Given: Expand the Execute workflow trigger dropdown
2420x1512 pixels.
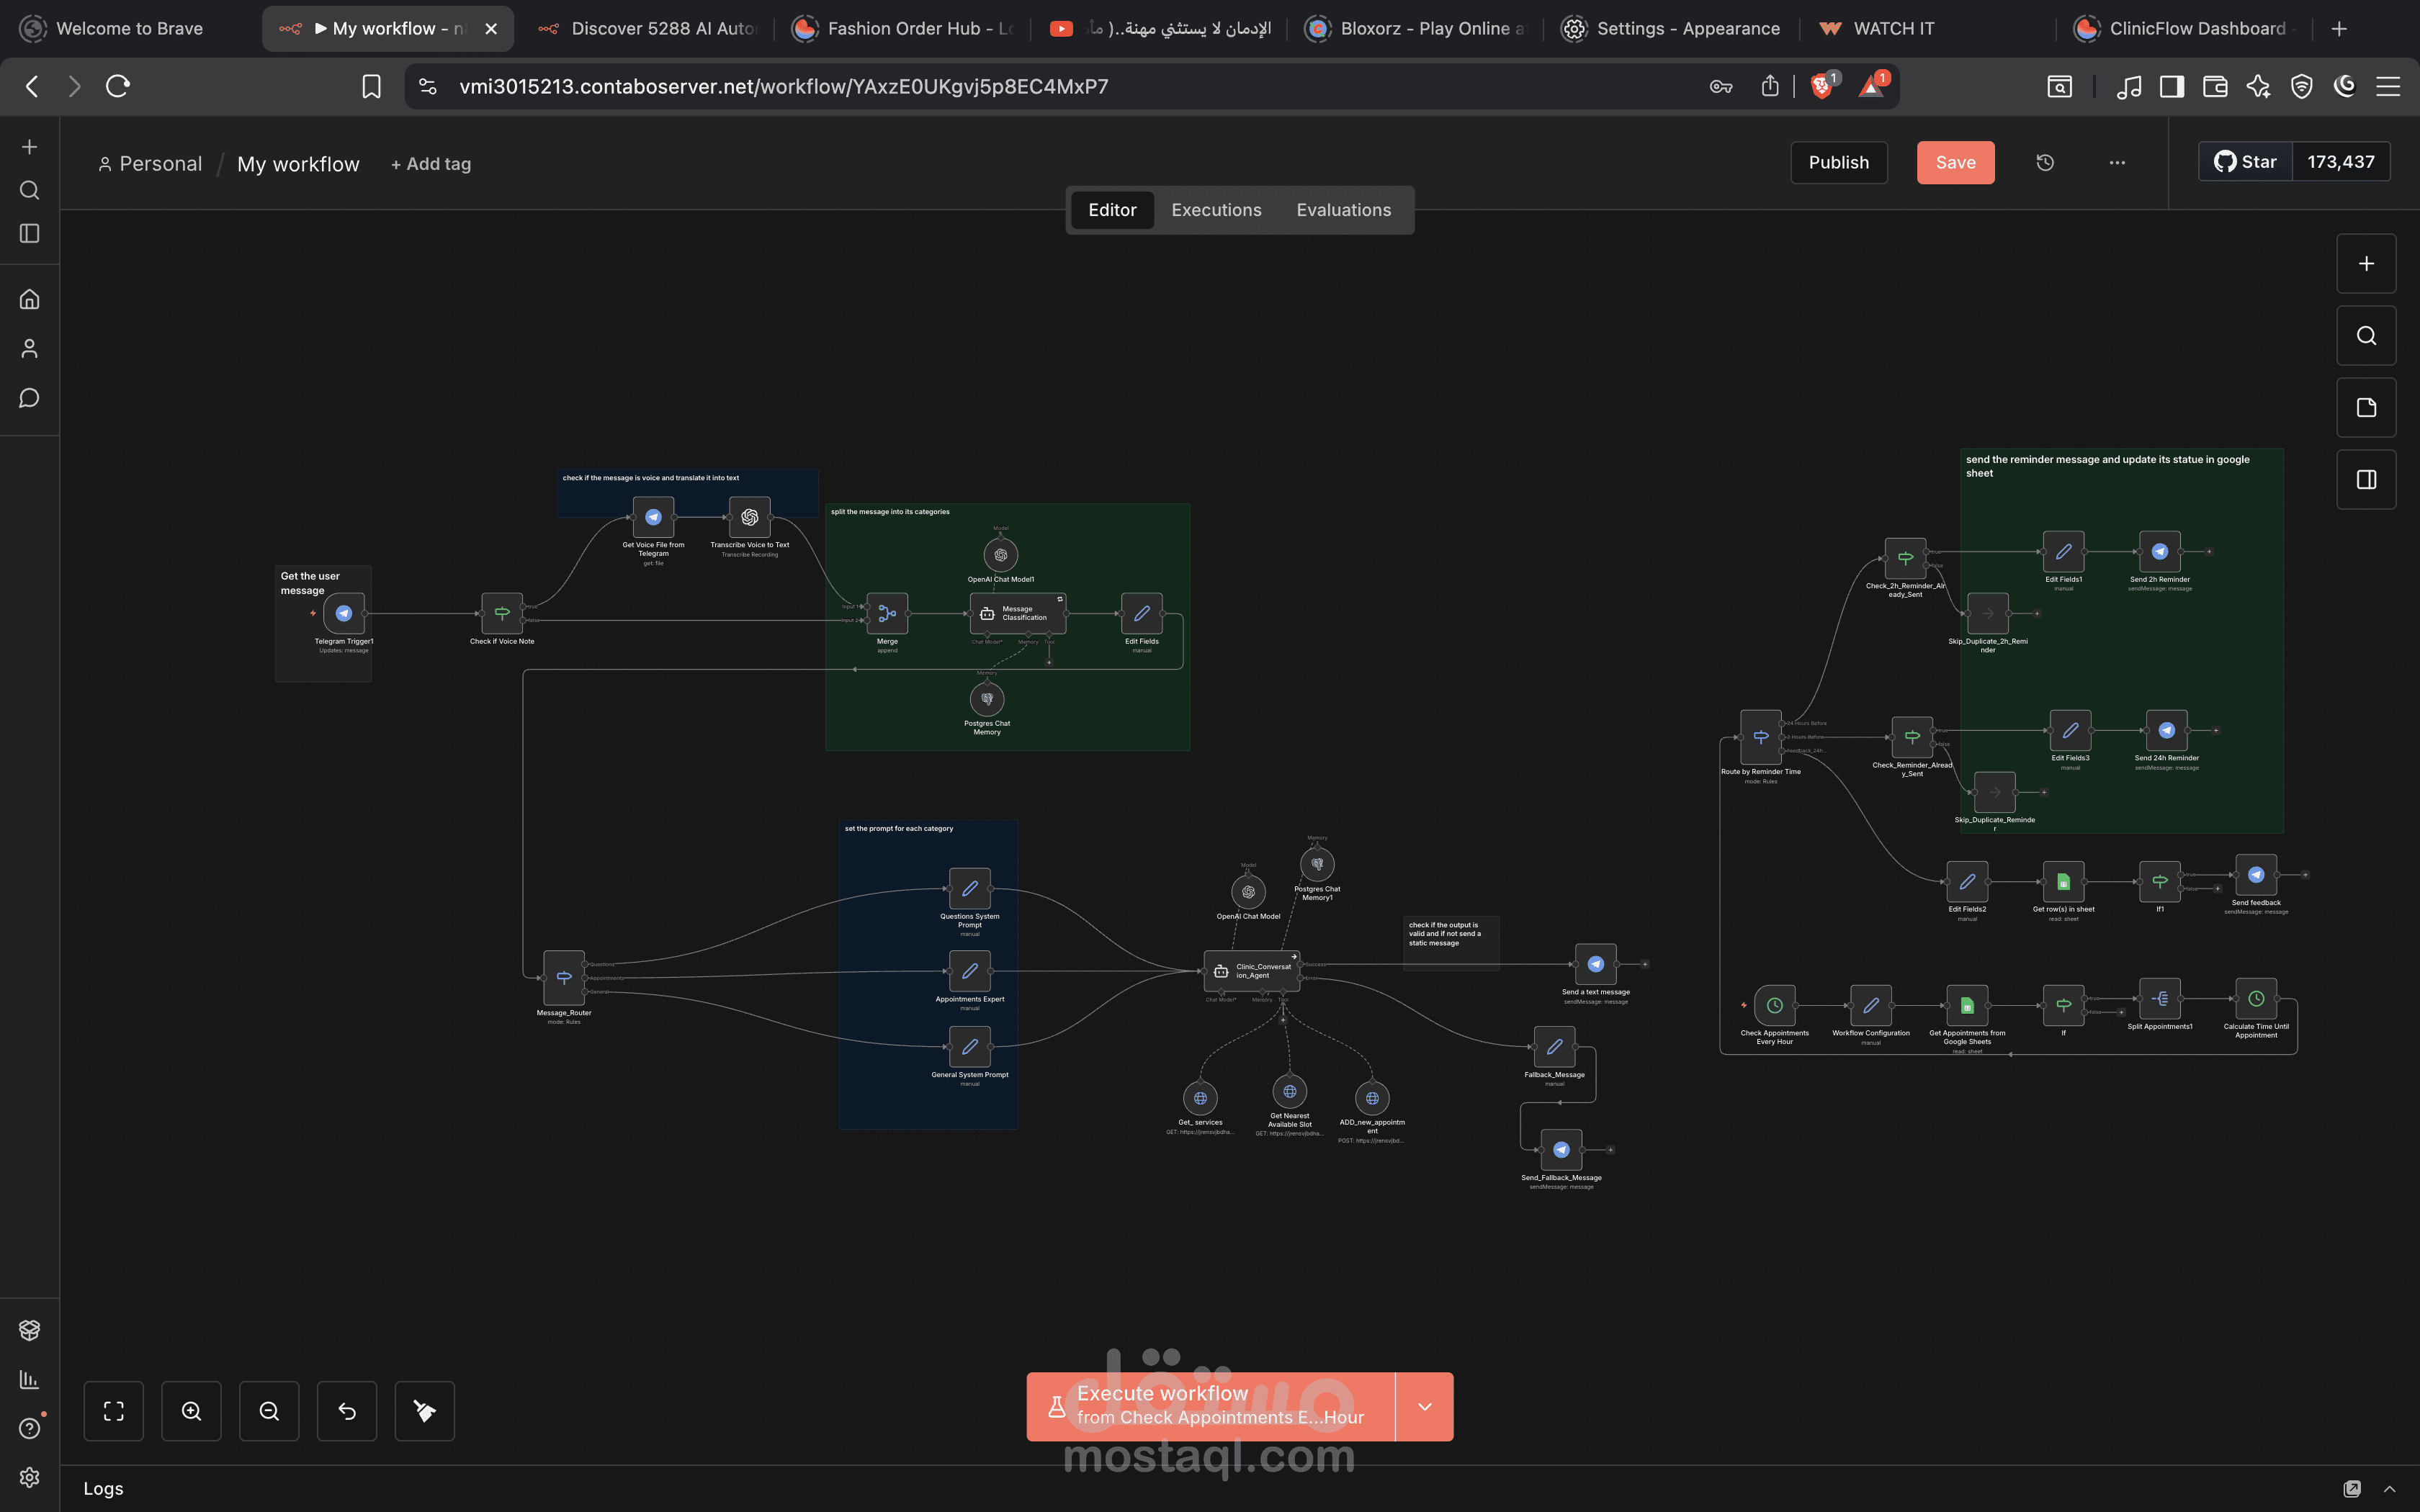Looking at the screenshot, I should point(1424,1406).
